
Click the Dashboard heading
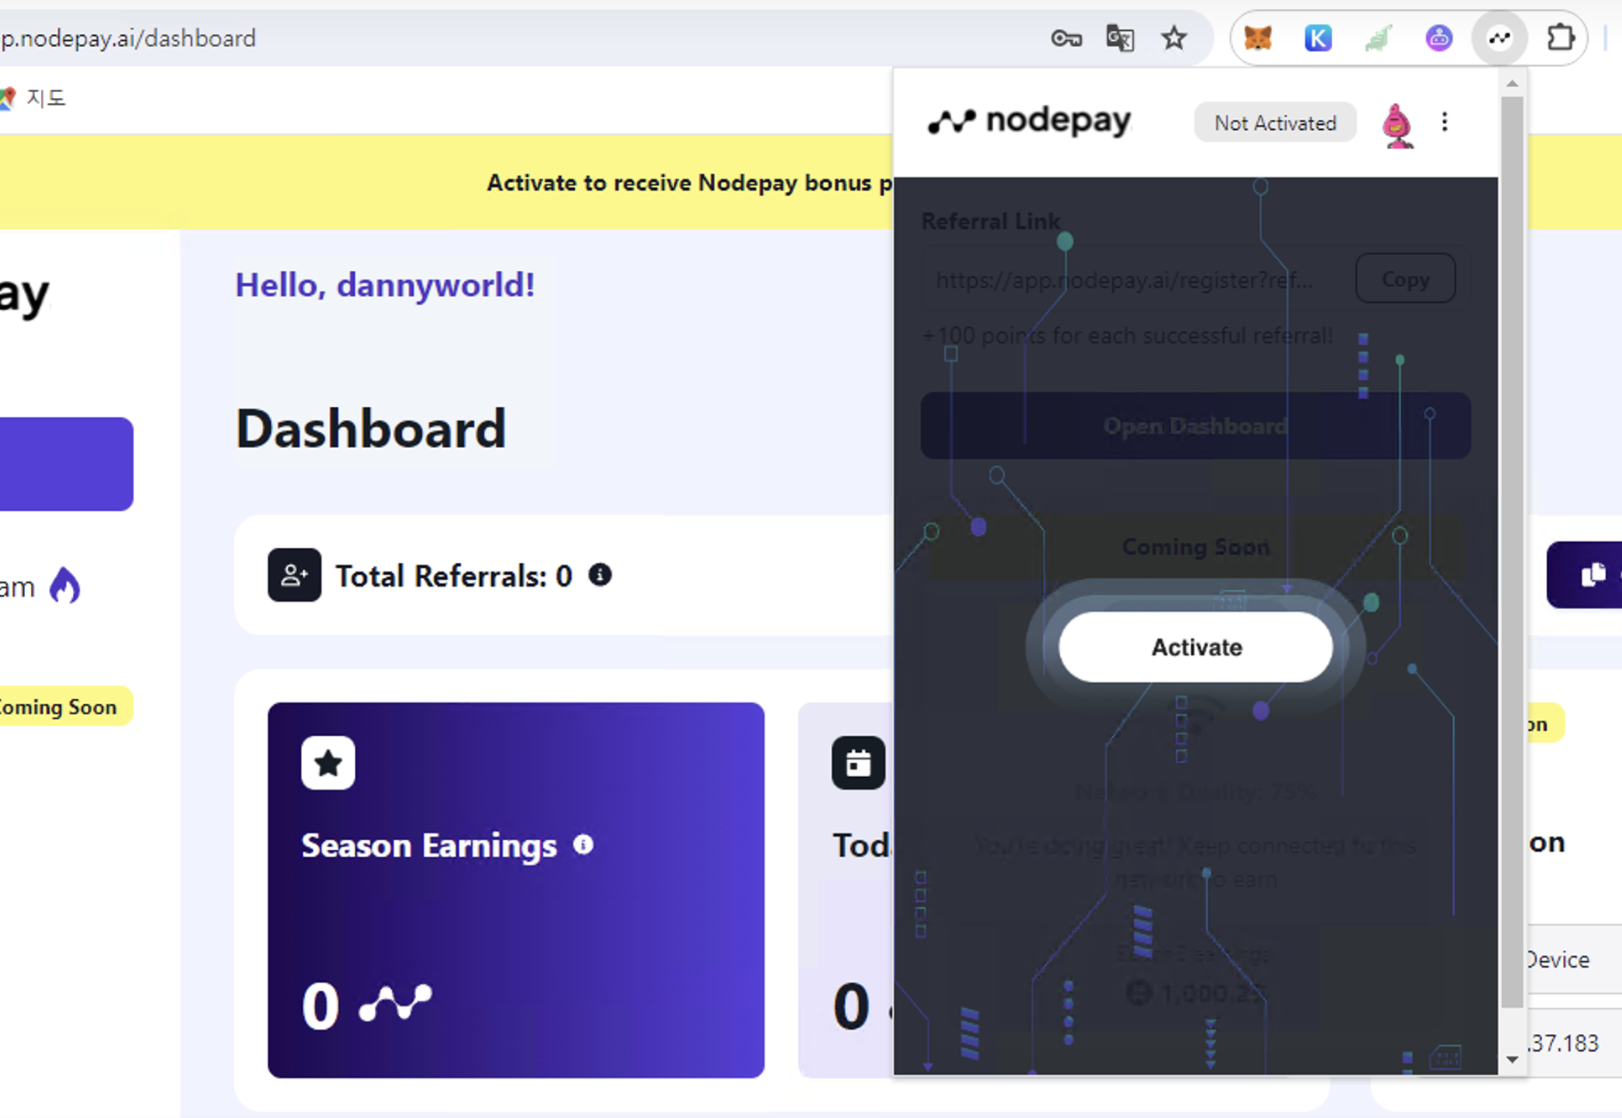click(371, 429)
